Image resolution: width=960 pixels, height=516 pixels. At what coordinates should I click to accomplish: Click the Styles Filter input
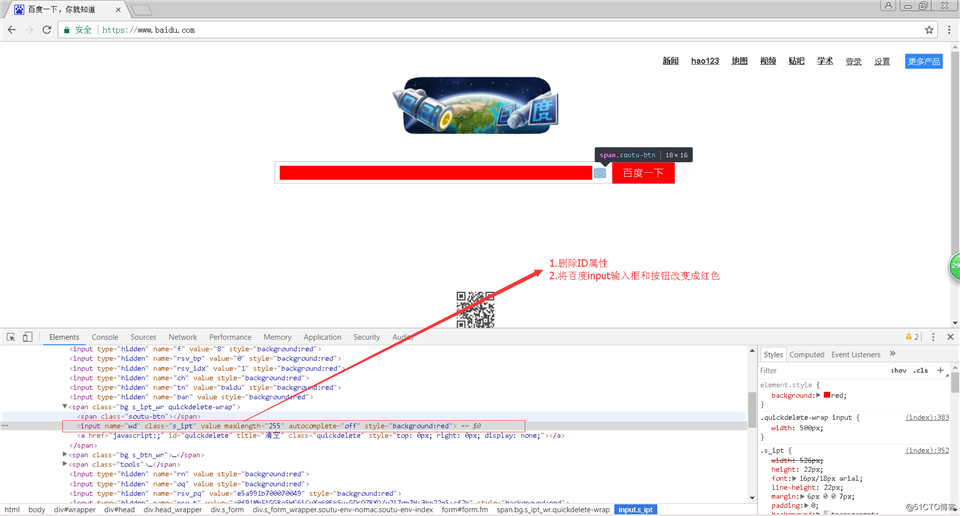tap(820, 370)
